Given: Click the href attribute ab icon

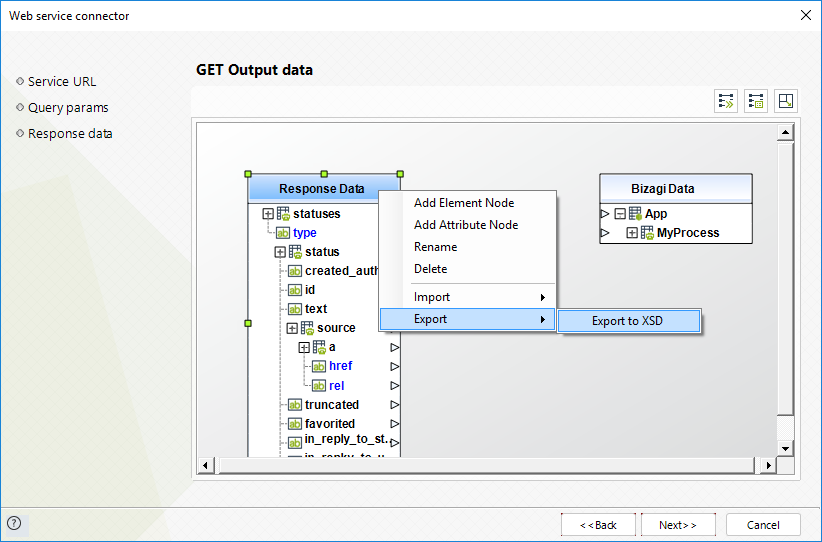Looking at the screenshot, I should click(319, 366).
